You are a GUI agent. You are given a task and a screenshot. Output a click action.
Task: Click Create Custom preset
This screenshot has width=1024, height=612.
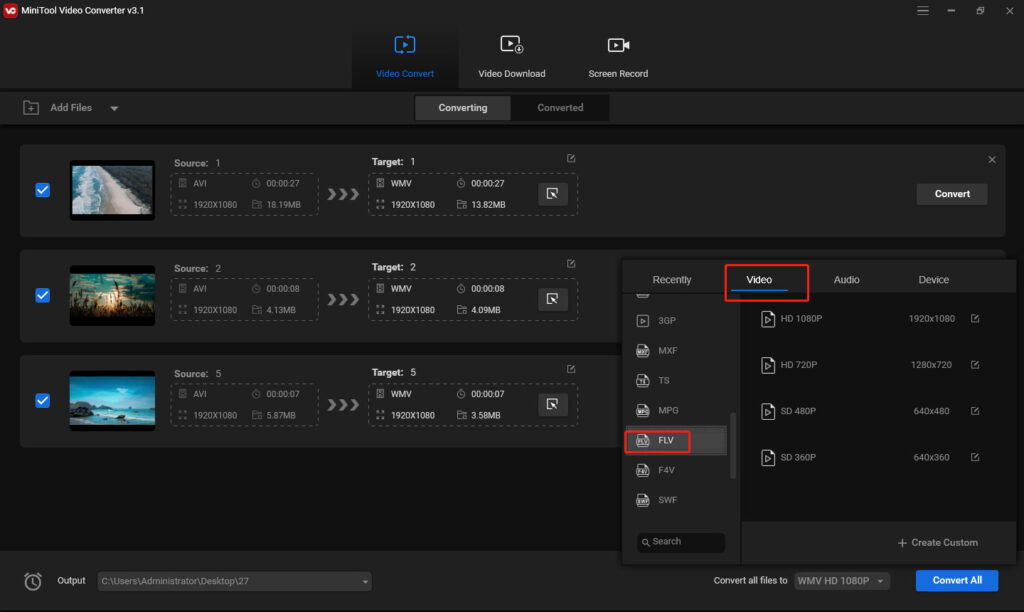click(938, 543)
